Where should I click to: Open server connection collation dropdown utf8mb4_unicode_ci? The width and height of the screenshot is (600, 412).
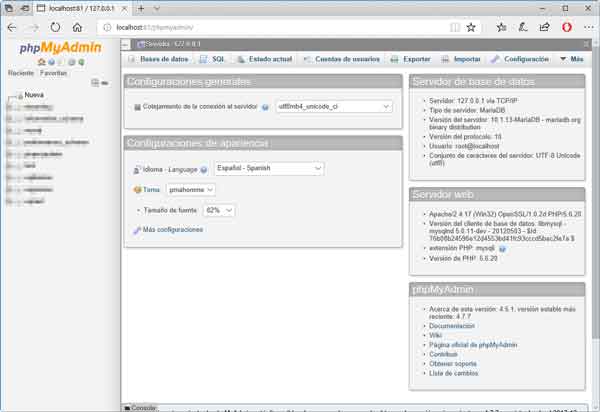click(x=334, y=107)
